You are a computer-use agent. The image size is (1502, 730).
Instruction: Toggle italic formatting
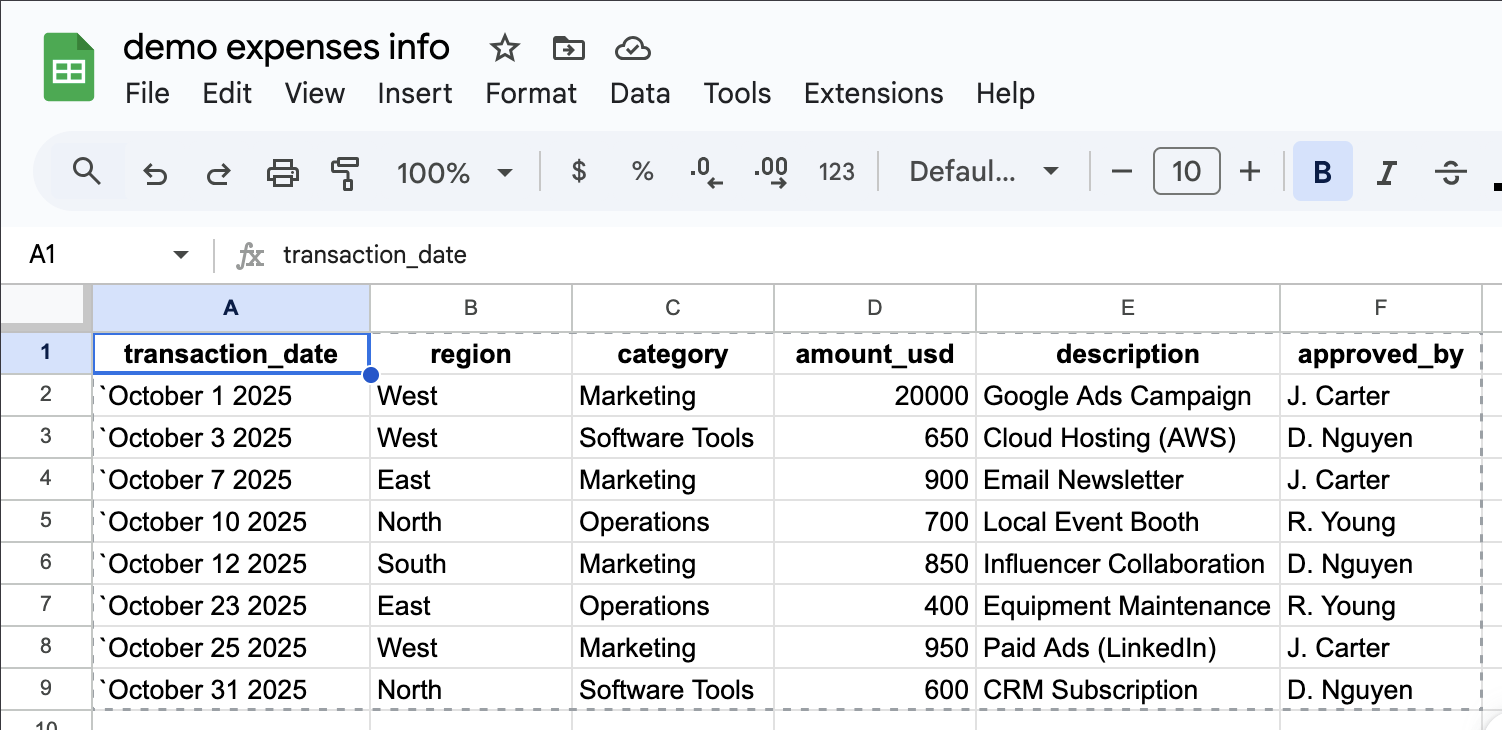[x=1386, y=171]
